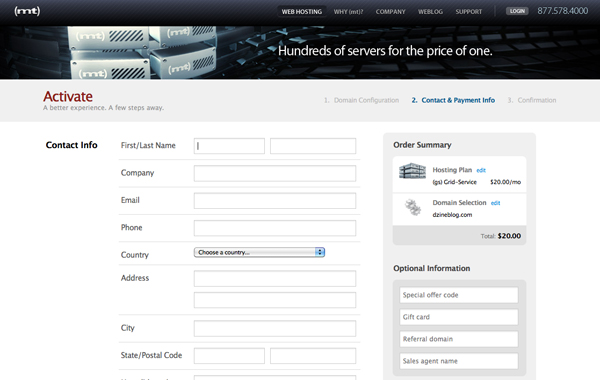Click the server boxes banner image
Screen dimensions: 600x380
(x=142, y=52)
